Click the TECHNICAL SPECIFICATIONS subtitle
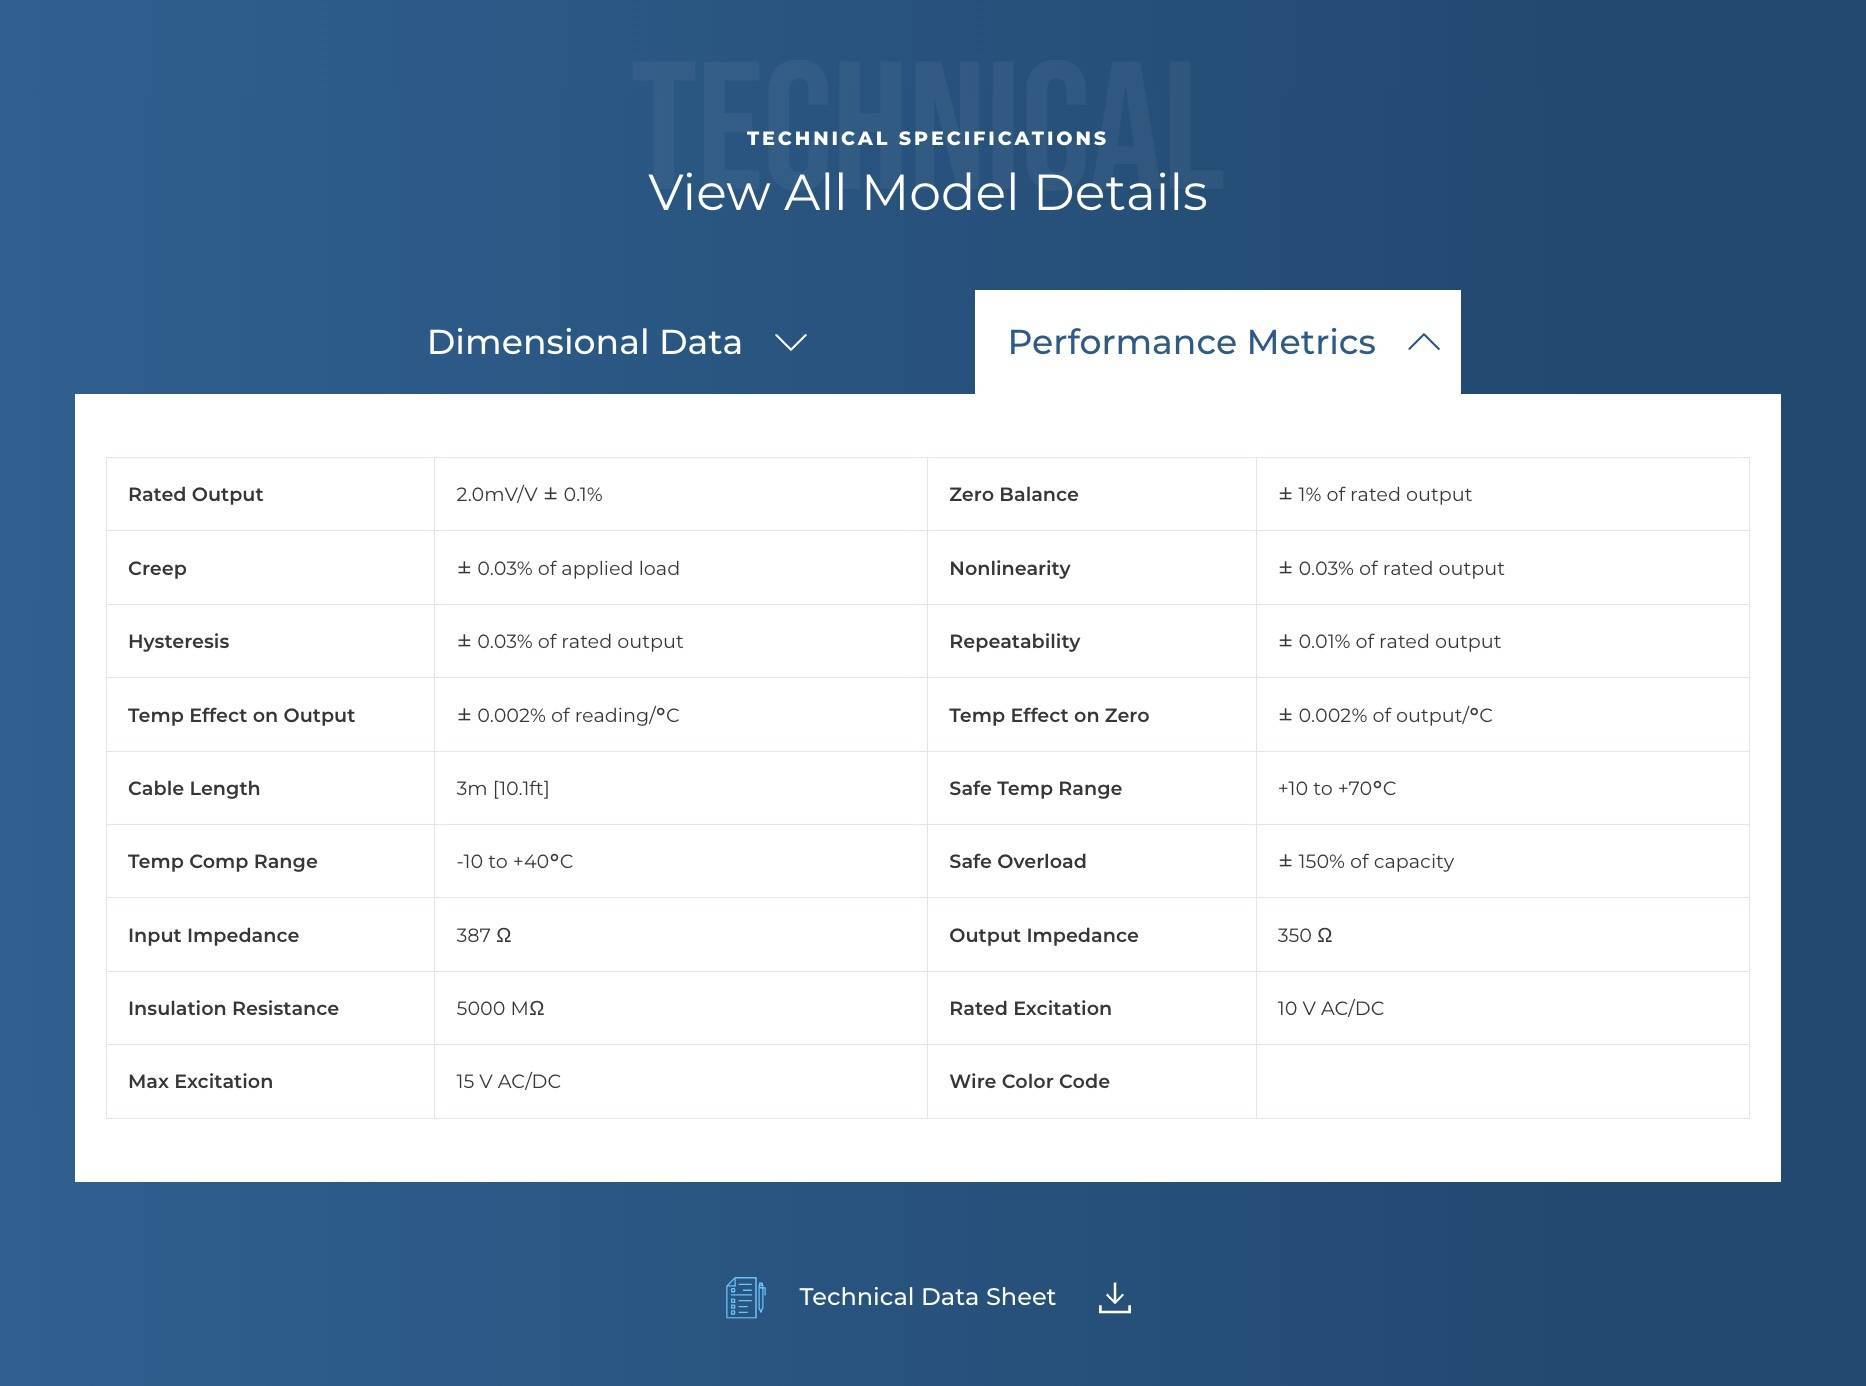The width and height of the screenshot is (1866, 1386). click(x=928, y=138)
